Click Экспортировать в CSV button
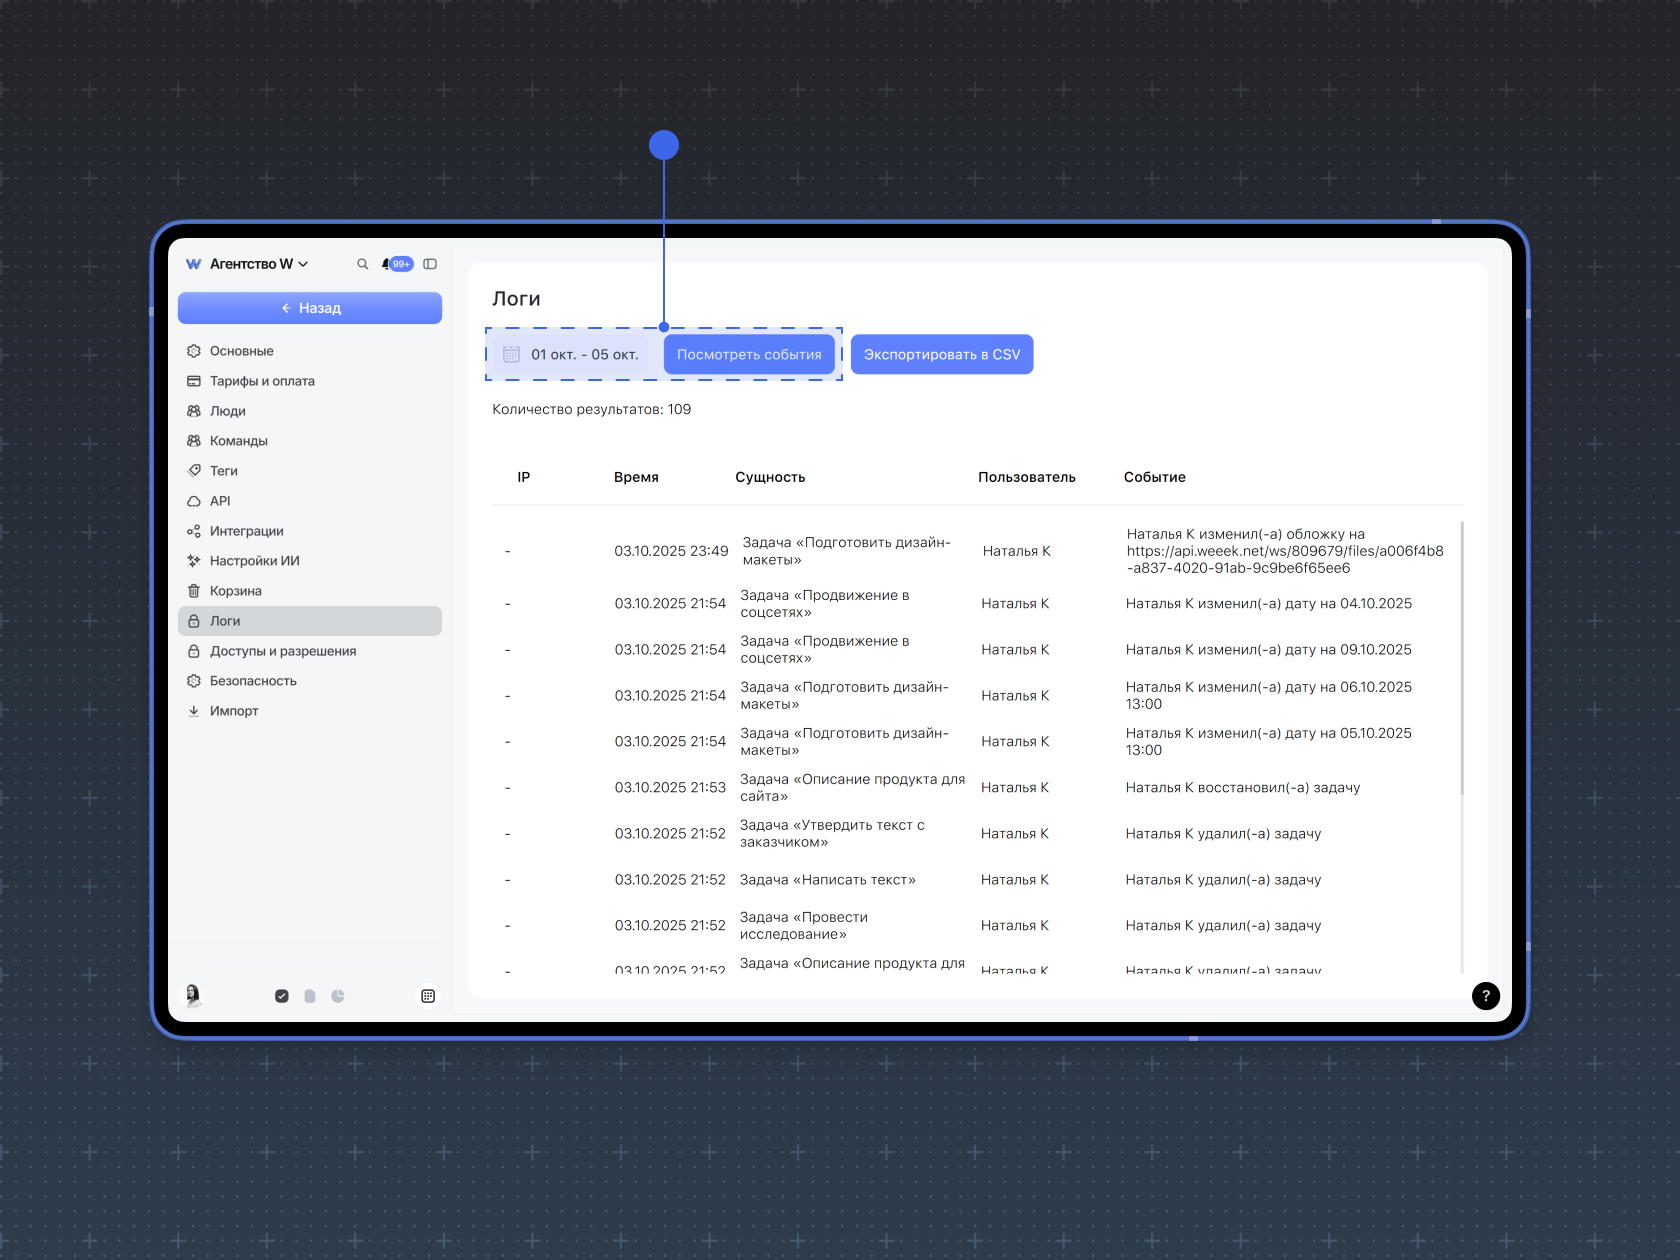The image size is (1680, 1260). click(941, 355)
